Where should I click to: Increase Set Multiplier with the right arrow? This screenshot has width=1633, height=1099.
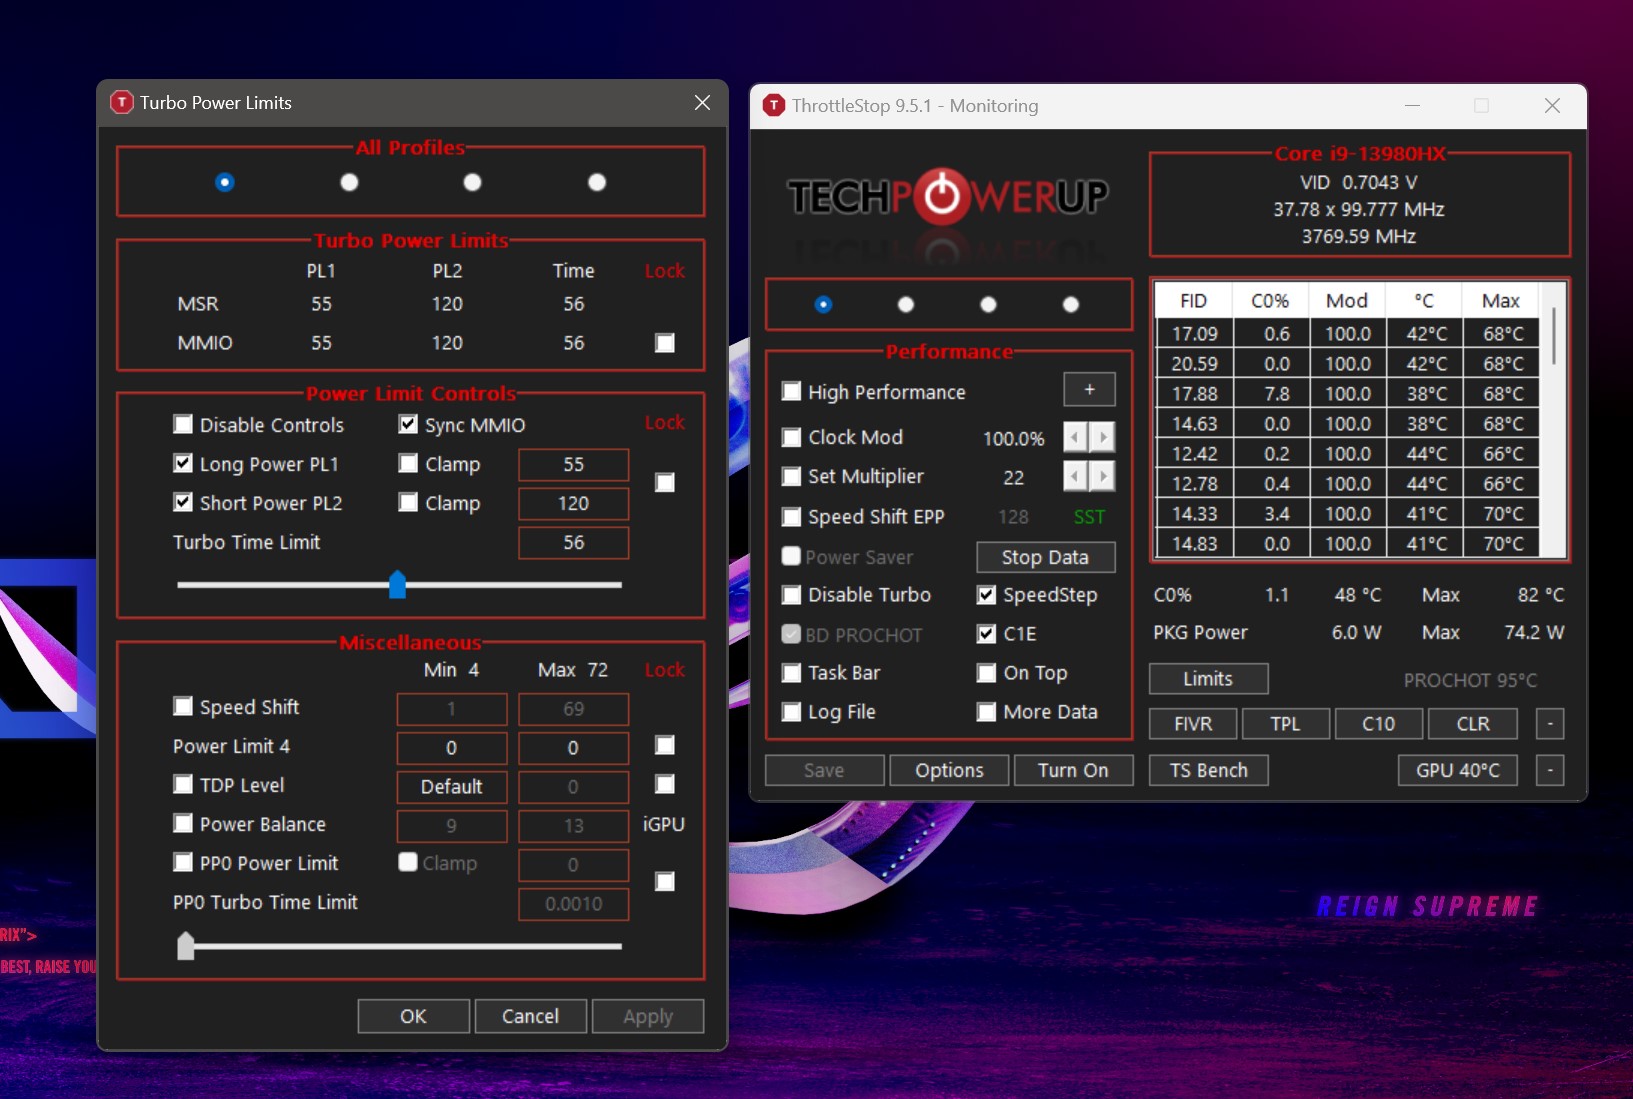(1102, 476)
